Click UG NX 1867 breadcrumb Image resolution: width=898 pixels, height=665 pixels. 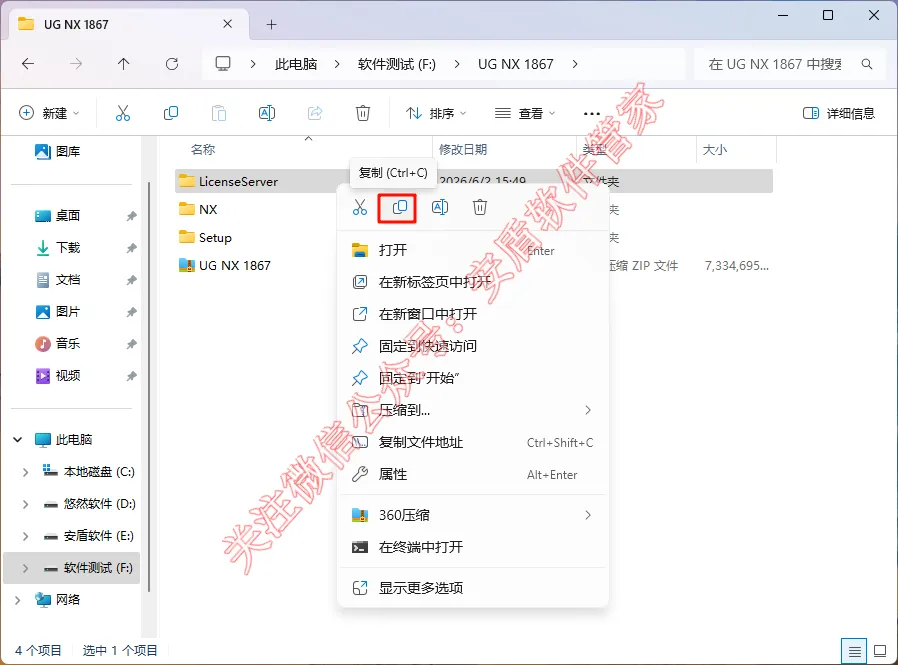pyautogui.click(x=516, y=64)
